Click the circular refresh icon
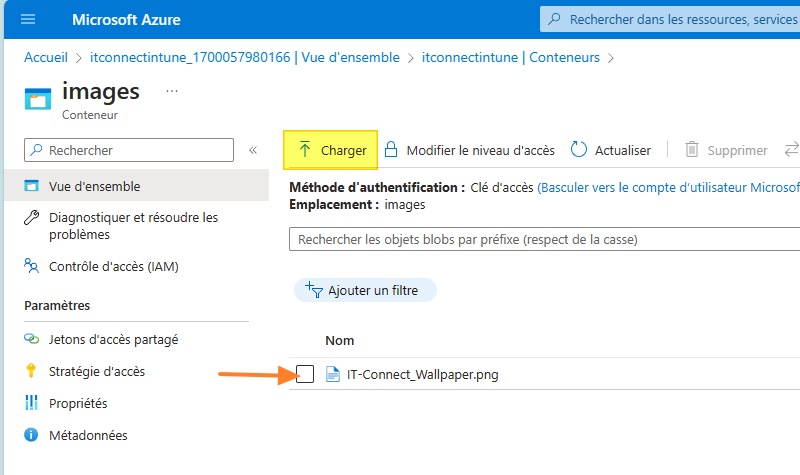Viewport: 800px width, 475px height. tap(579, 149)
